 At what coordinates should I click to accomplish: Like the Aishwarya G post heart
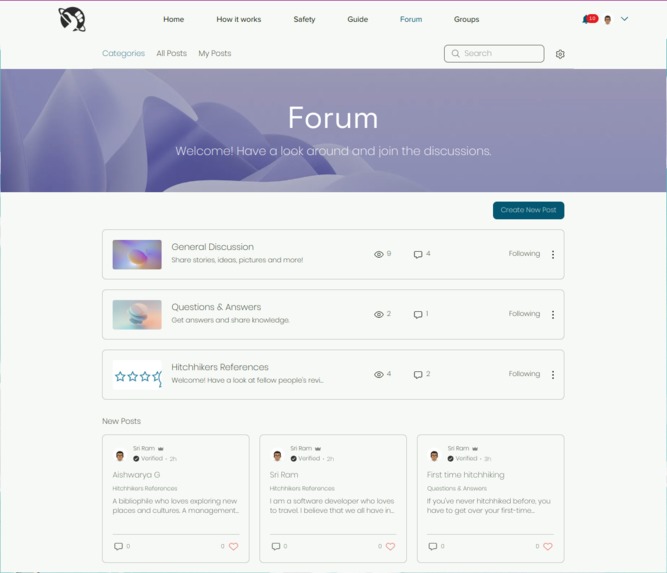click(x=234, y=546)
